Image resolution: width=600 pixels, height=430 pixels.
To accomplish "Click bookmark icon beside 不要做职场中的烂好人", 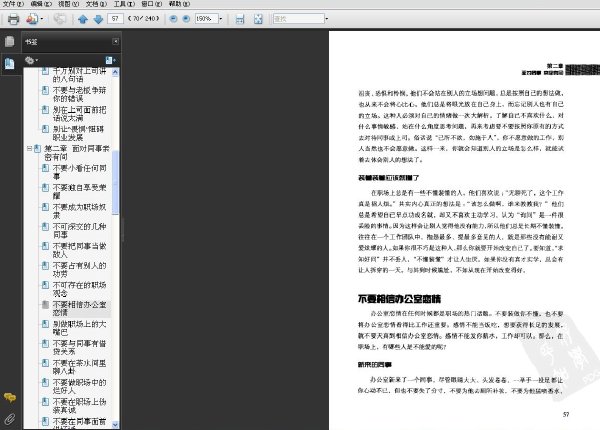I will click(x=45, y=383).
